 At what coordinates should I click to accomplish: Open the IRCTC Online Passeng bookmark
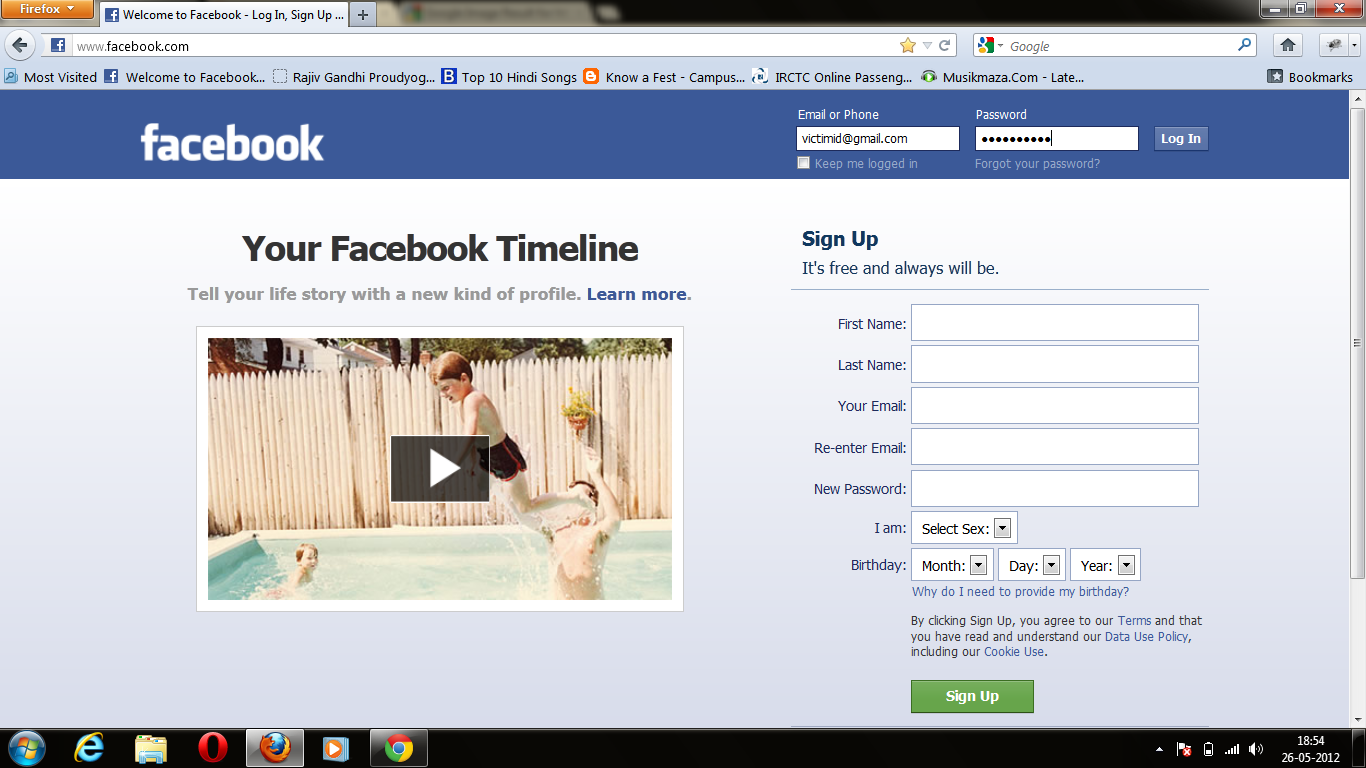833,77
